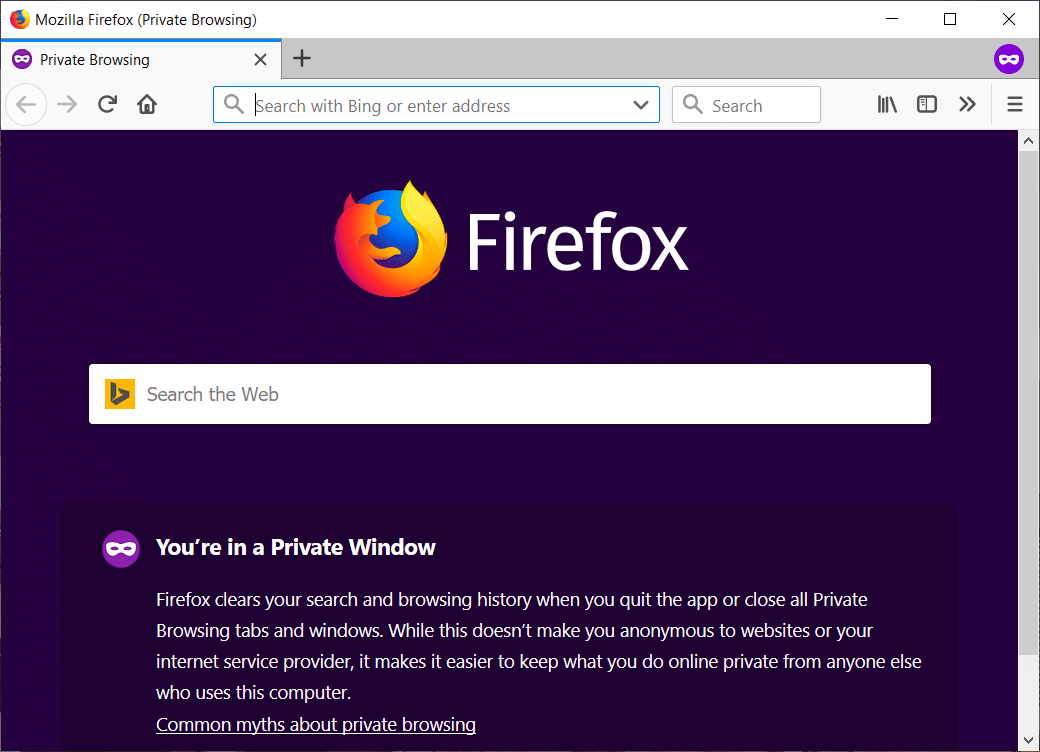Focus the Search the Web field
This screenshot has width=1040, height=752.
530,394
